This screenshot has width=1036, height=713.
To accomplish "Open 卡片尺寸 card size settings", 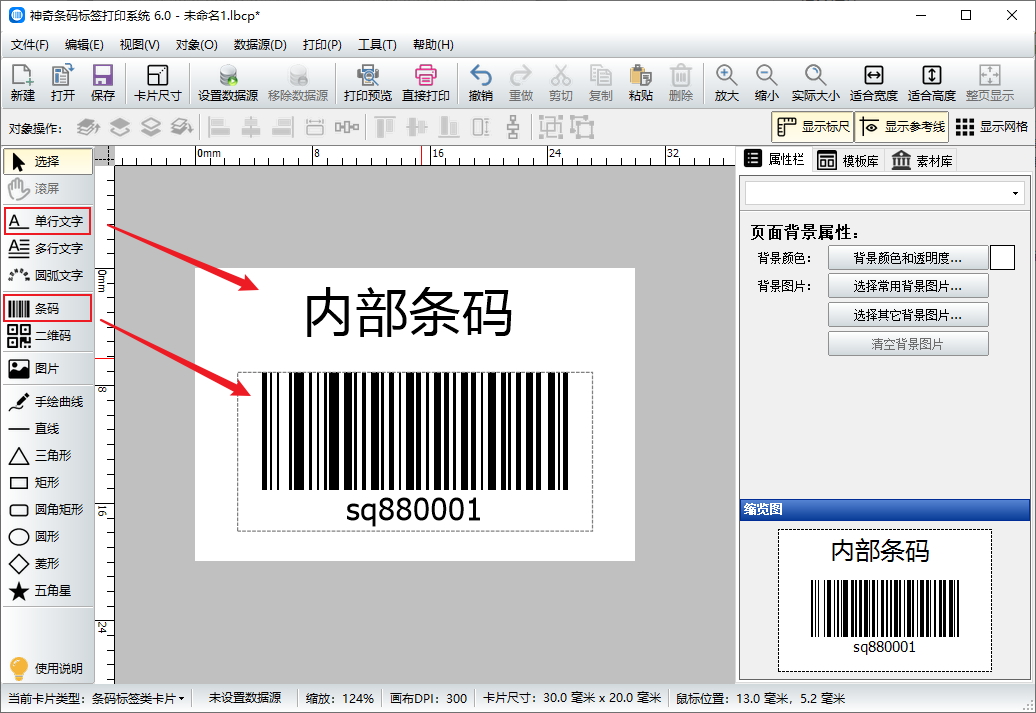I will [157, 83].
